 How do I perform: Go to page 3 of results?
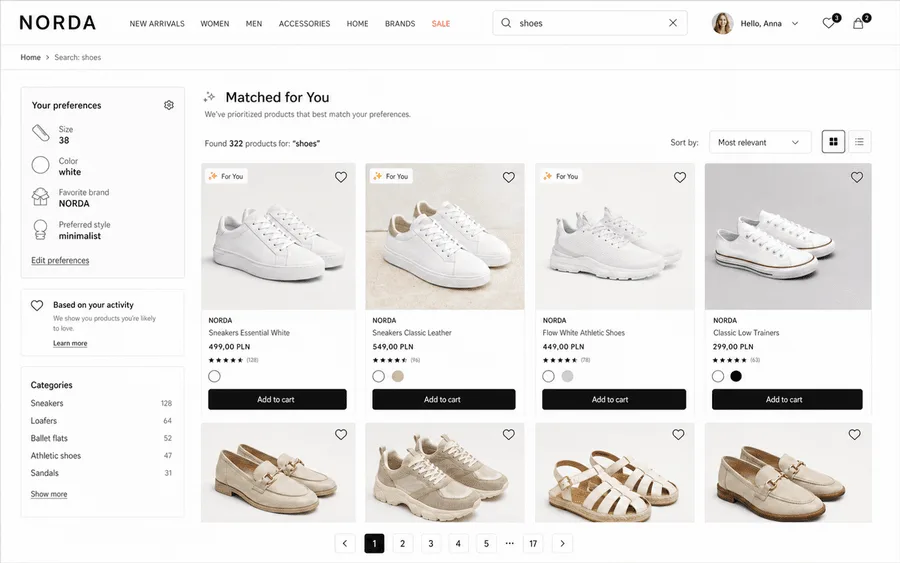pos(430,543)
